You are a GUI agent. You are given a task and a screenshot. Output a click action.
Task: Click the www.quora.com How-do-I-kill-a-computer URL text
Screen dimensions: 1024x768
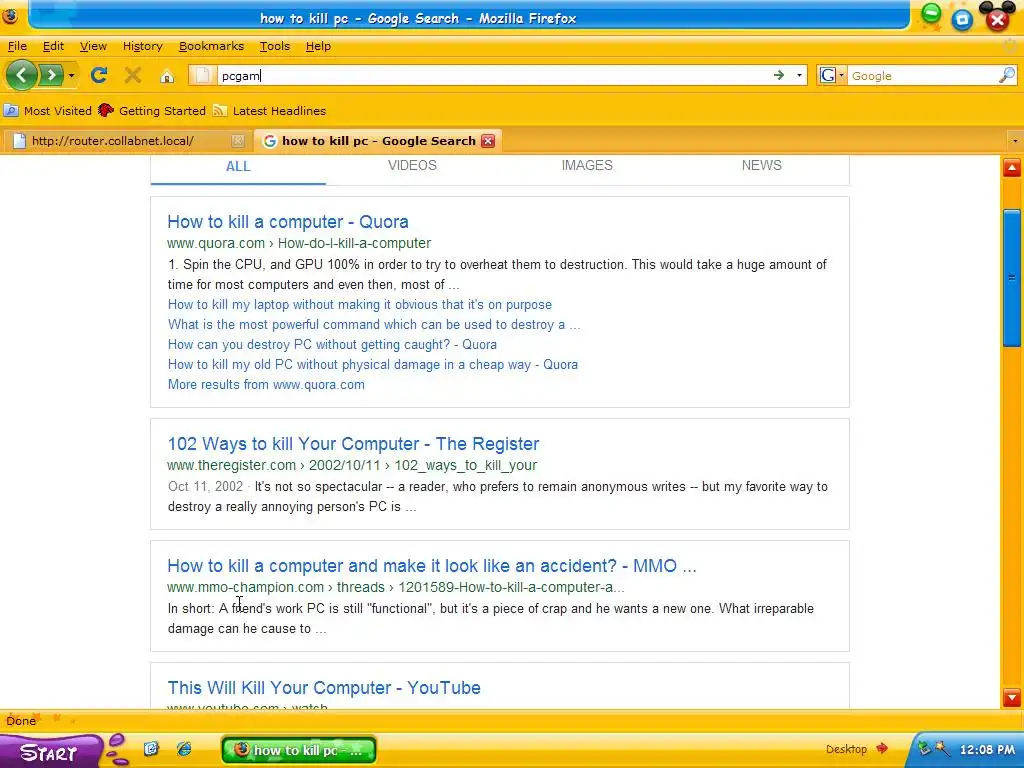pyautogui.click(x=299, y=244)
